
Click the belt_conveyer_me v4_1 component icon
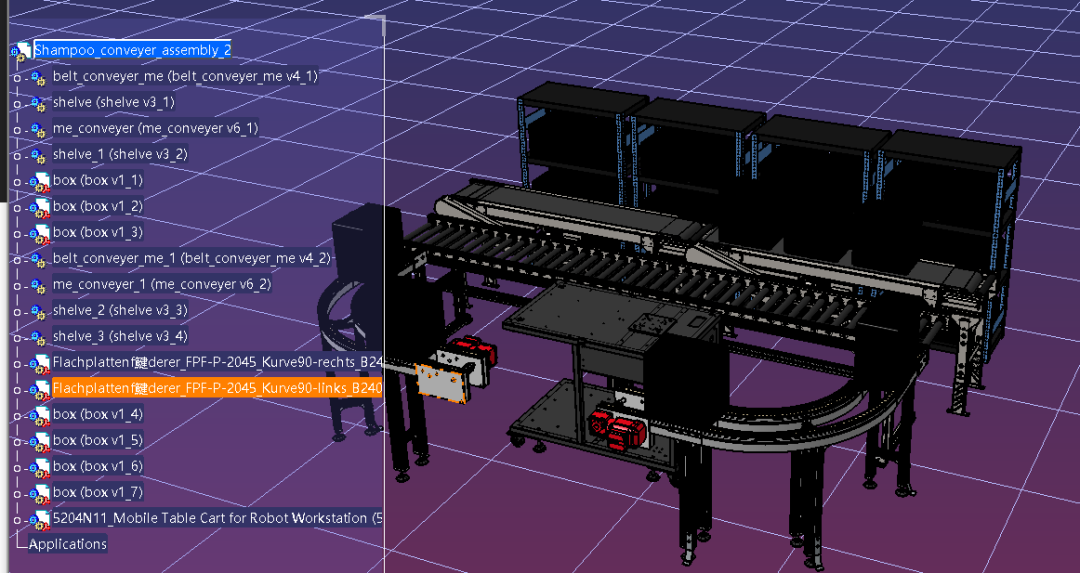tap(39, 77)
